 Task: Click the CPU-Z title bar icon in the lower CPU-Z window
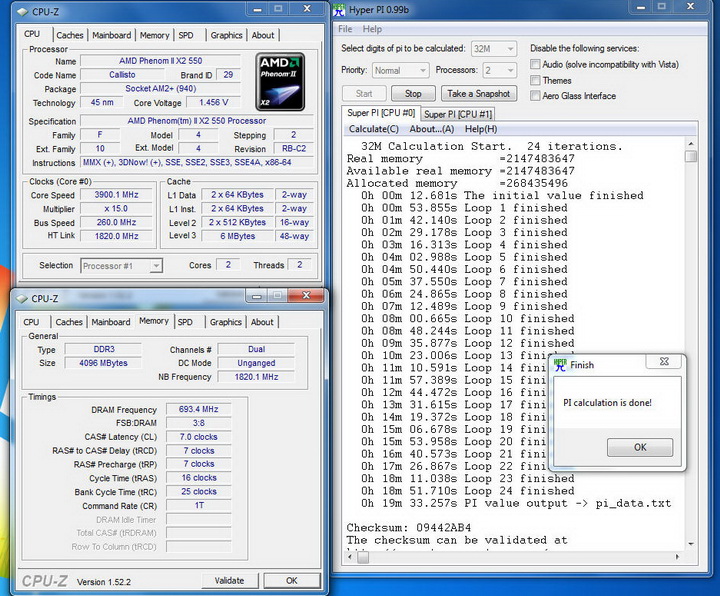(22, 299)
